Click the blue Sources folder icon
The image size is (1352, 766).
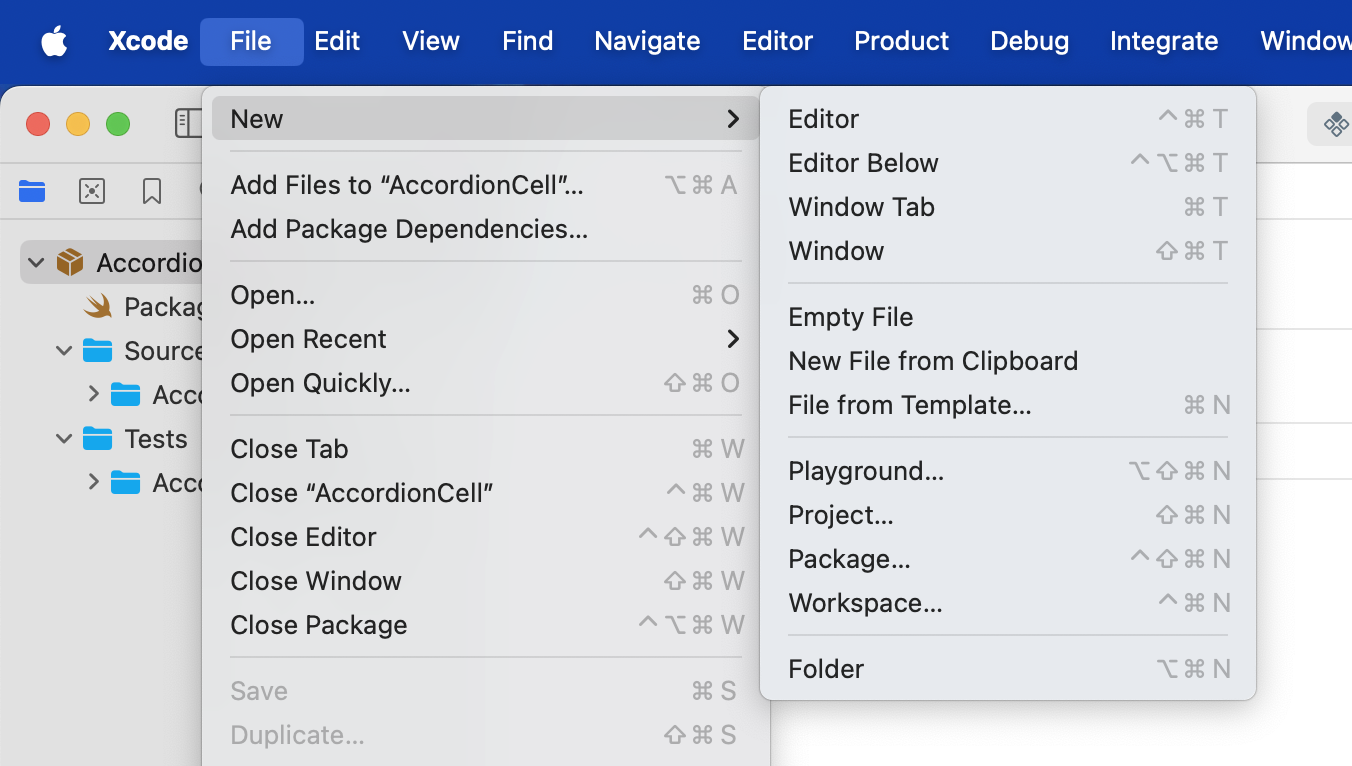pos(96,350)
